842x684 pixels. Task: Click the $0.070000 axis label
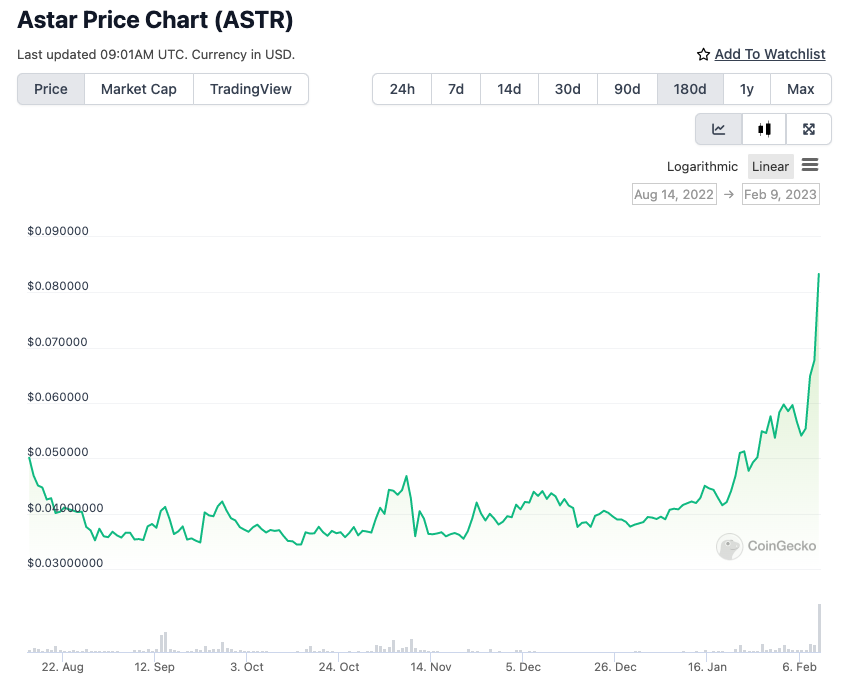tap(57, 341)
